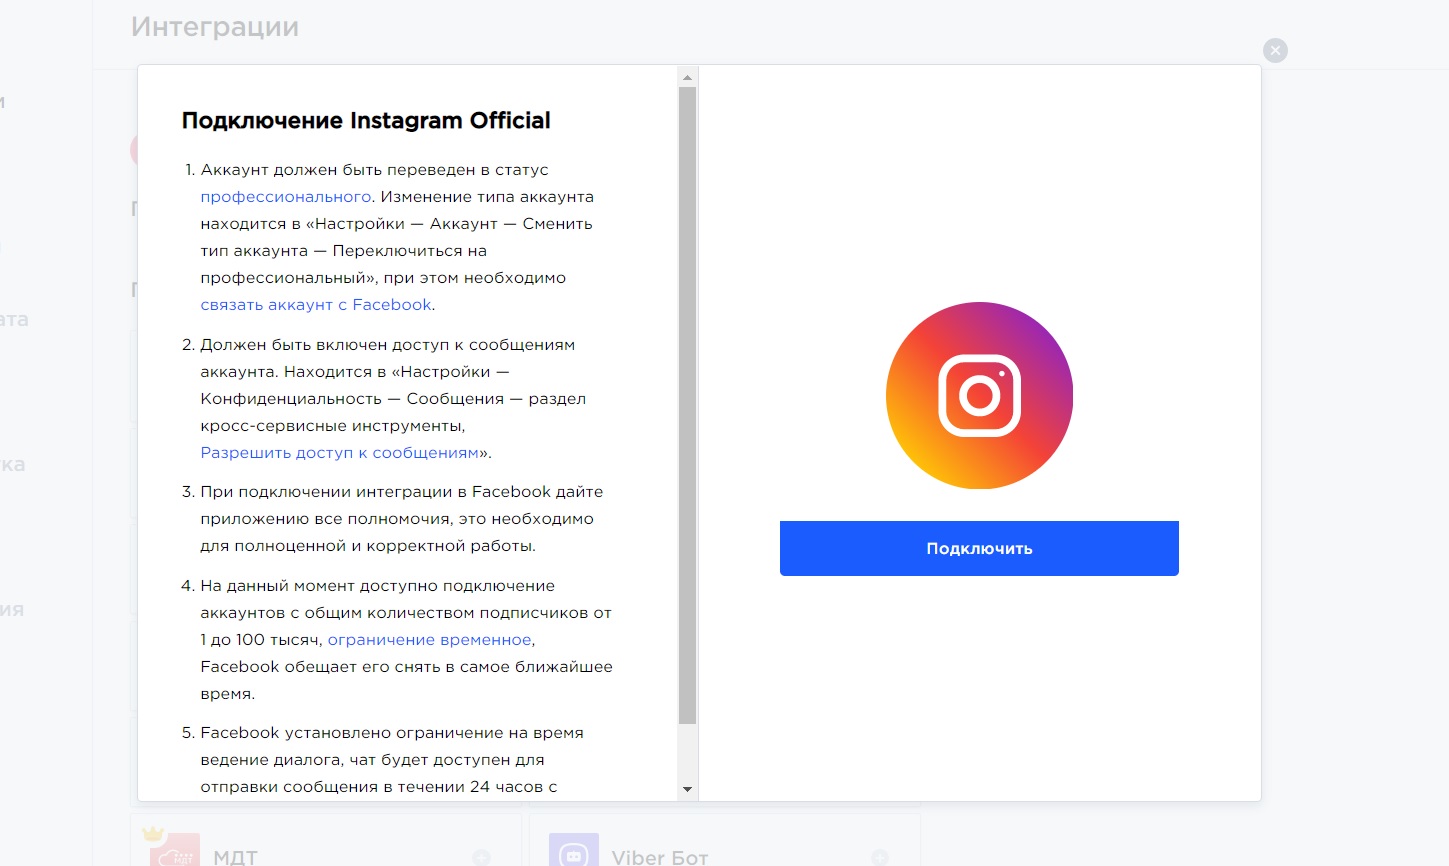This screenshot has width=1449, height=866.
Task: Click the scrollbar down arrow in instructions
Action: tap(687, 789)
